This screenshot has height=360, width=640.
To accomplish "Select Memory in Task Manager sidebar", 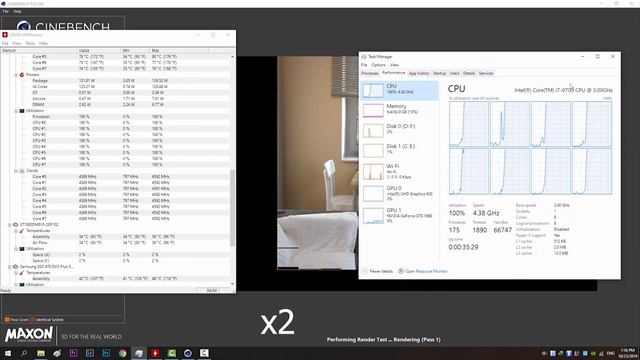I will point(400,110).
